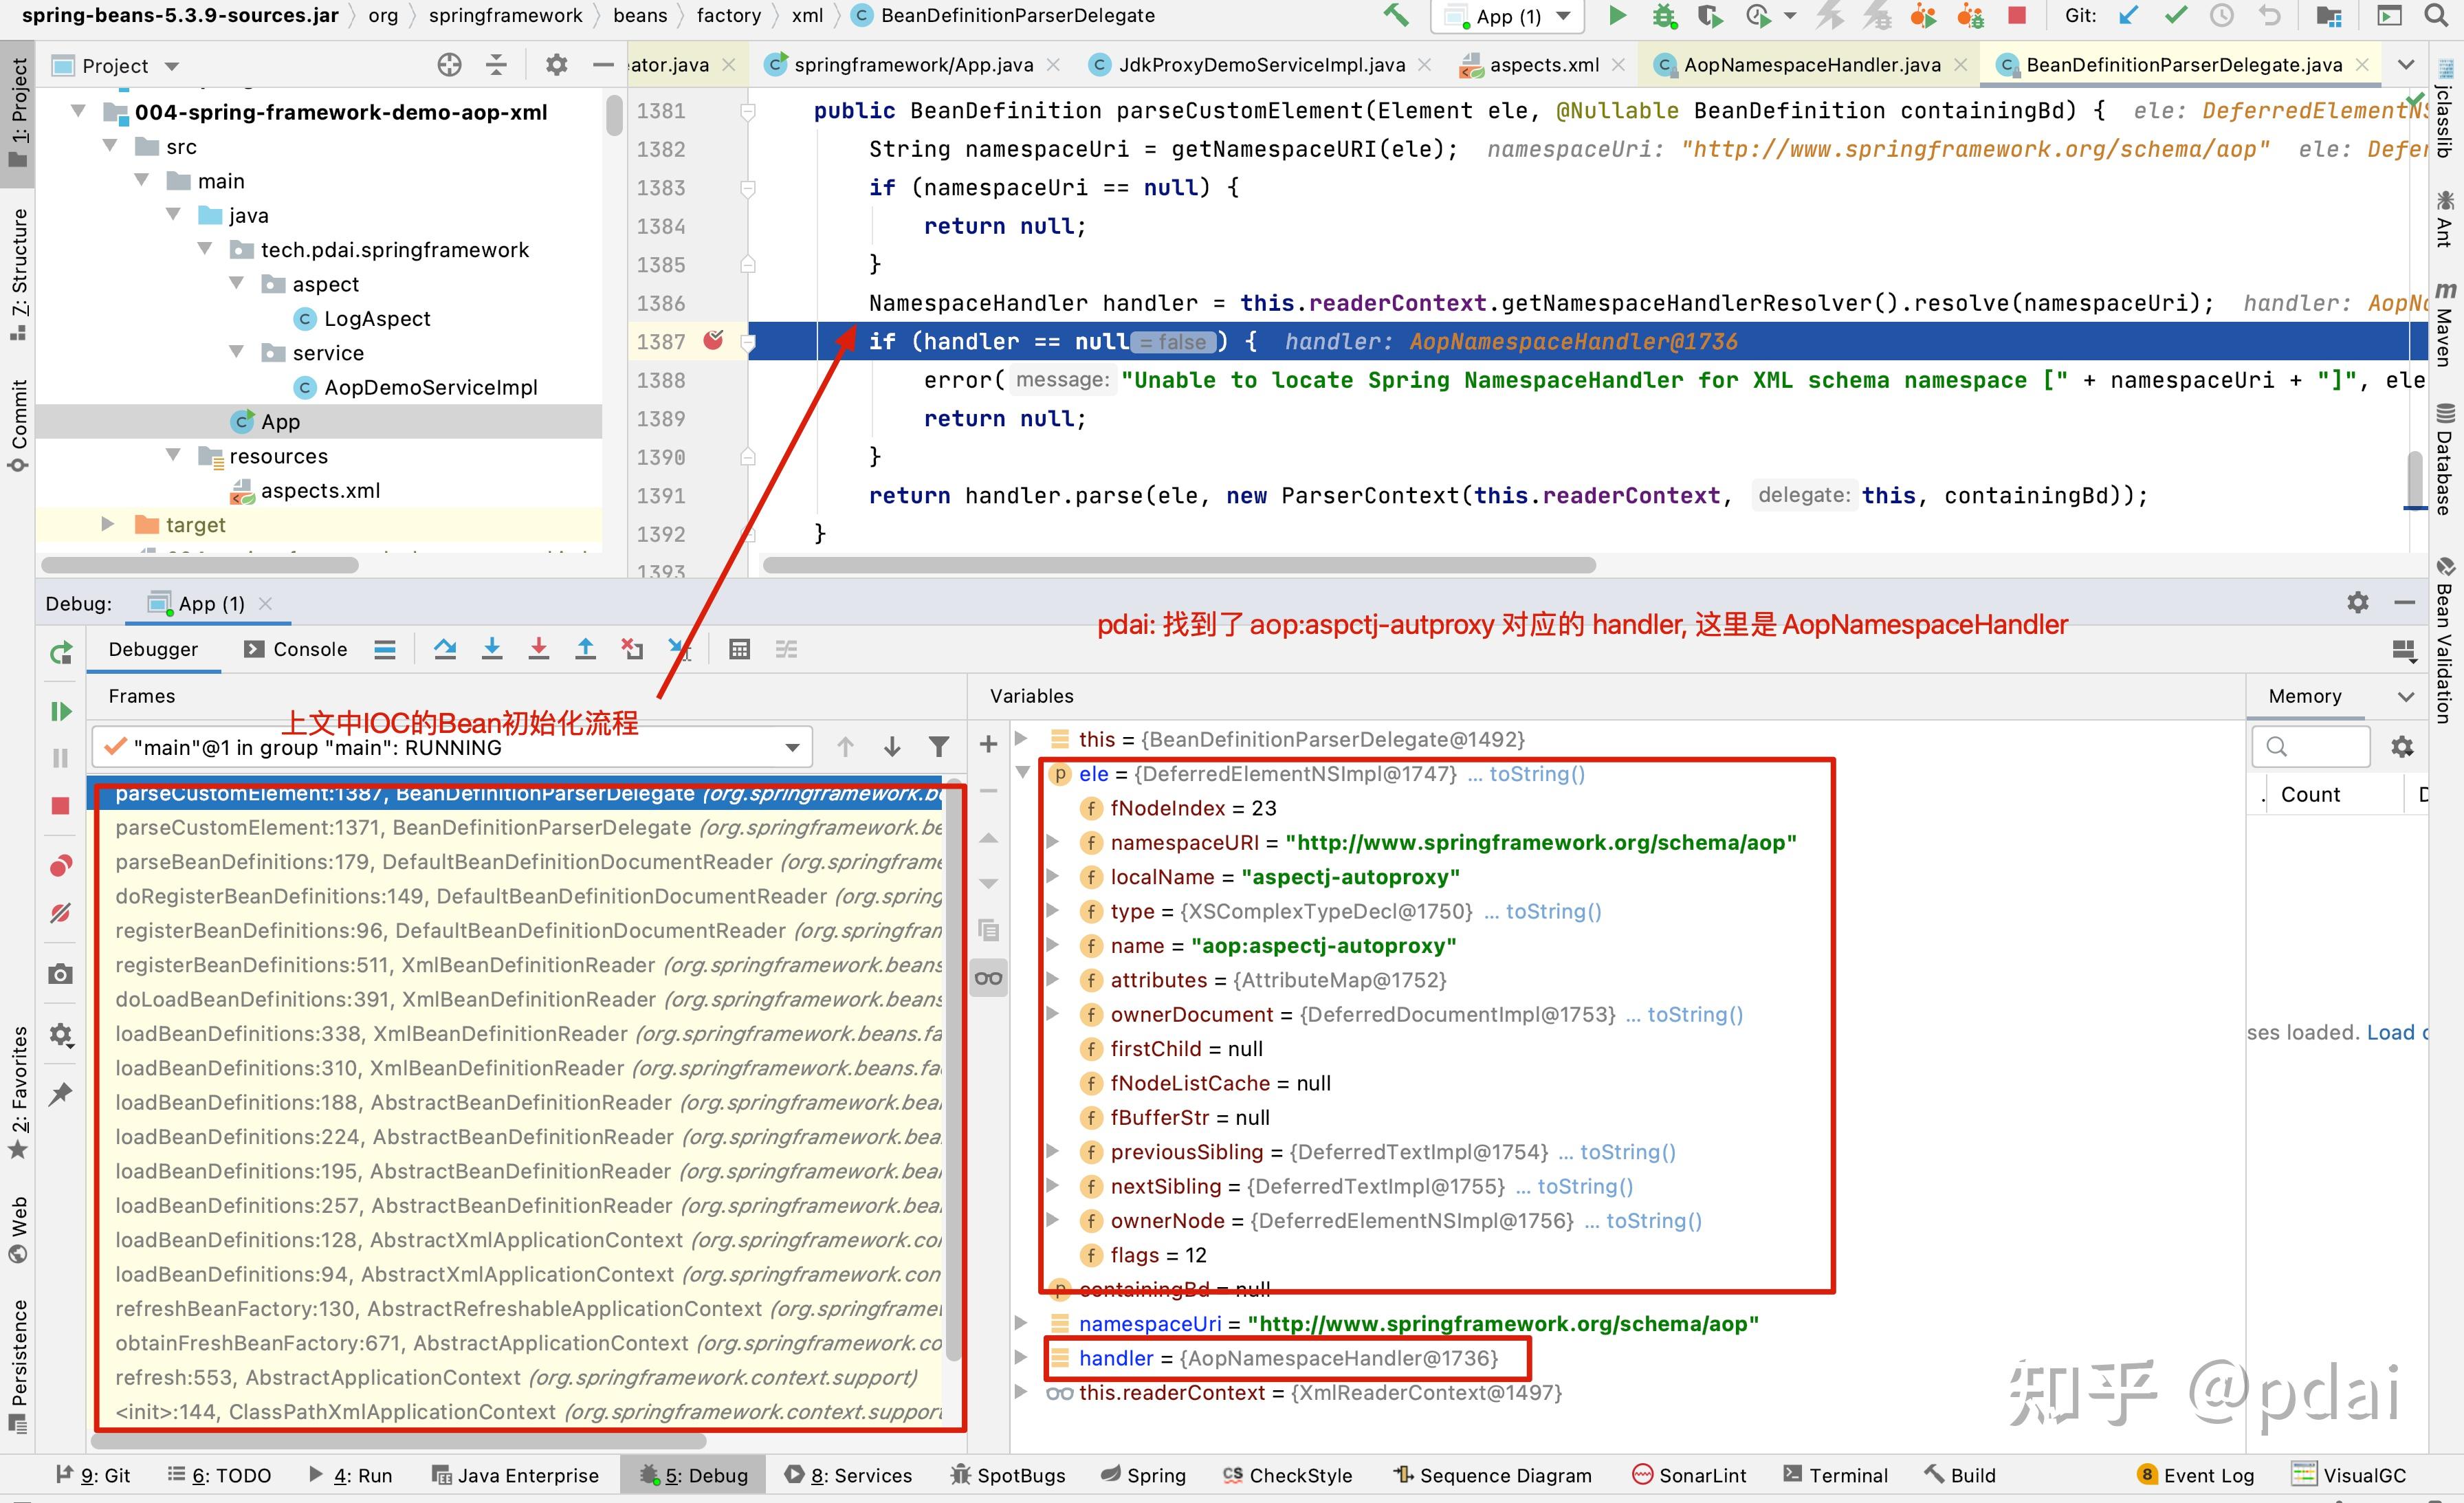Toggle breakpoint at line 1387

[x=713, y=341]
